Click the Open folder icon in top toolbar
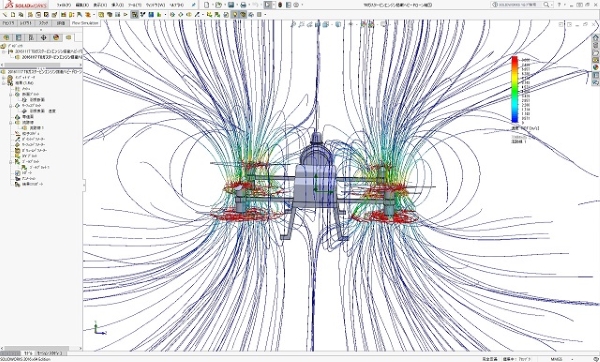The width and height of the screenshot is (600, 362). [x=218, y=5]
